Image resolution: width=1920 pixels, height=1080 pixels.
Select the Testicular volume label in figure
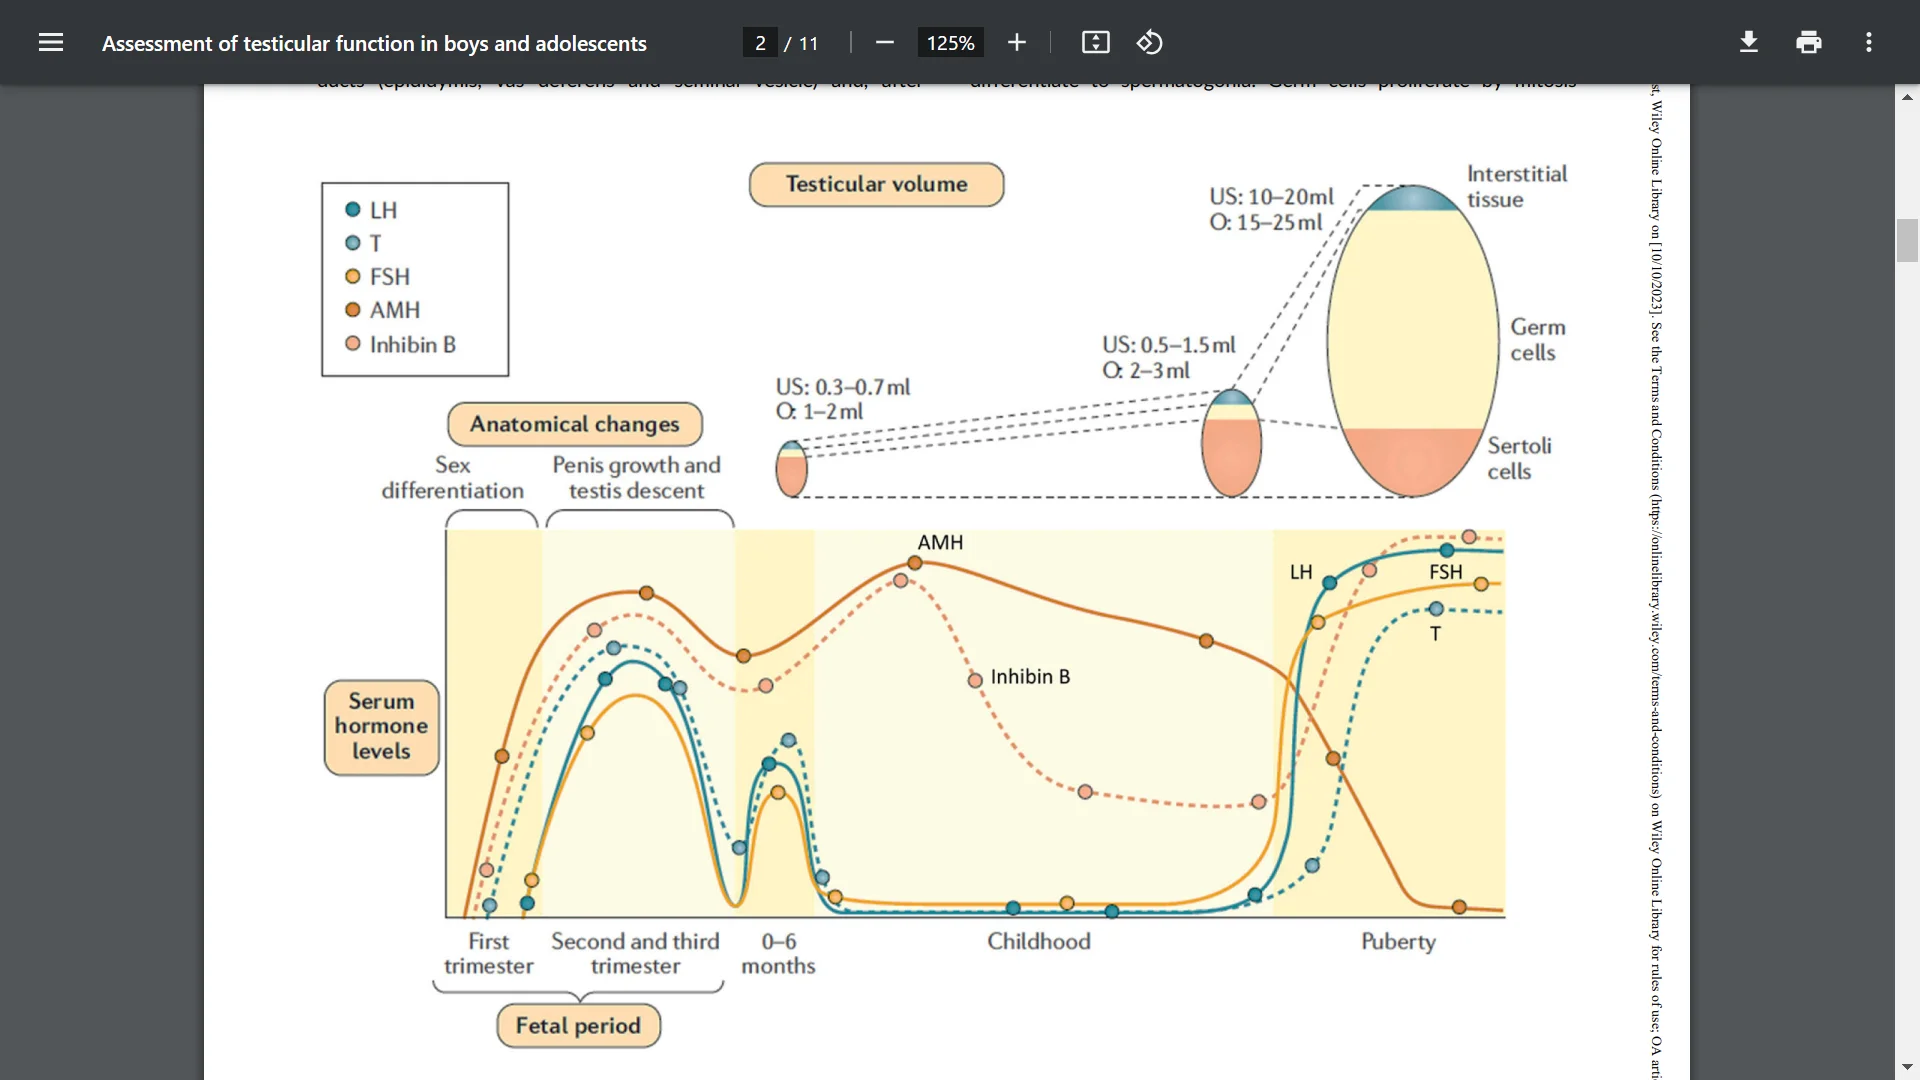coord(875,184)
